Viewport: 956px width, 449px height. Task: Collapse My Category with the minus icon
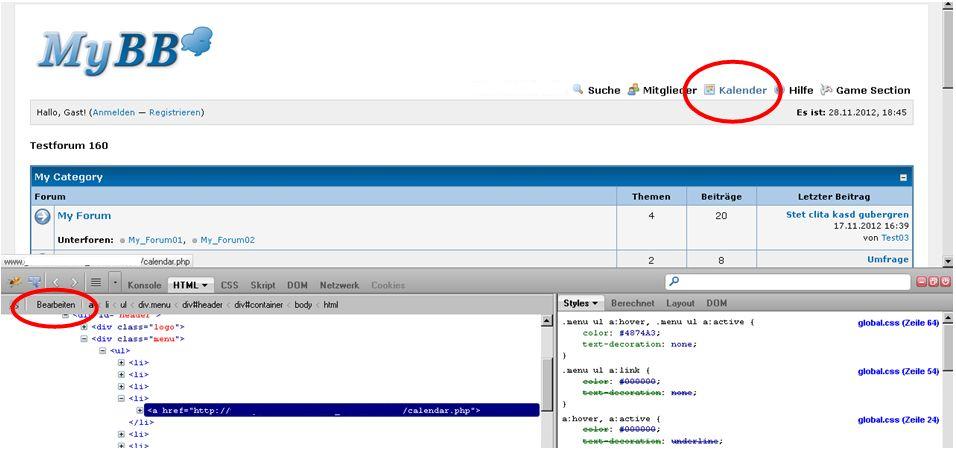(x=904, y=178)
